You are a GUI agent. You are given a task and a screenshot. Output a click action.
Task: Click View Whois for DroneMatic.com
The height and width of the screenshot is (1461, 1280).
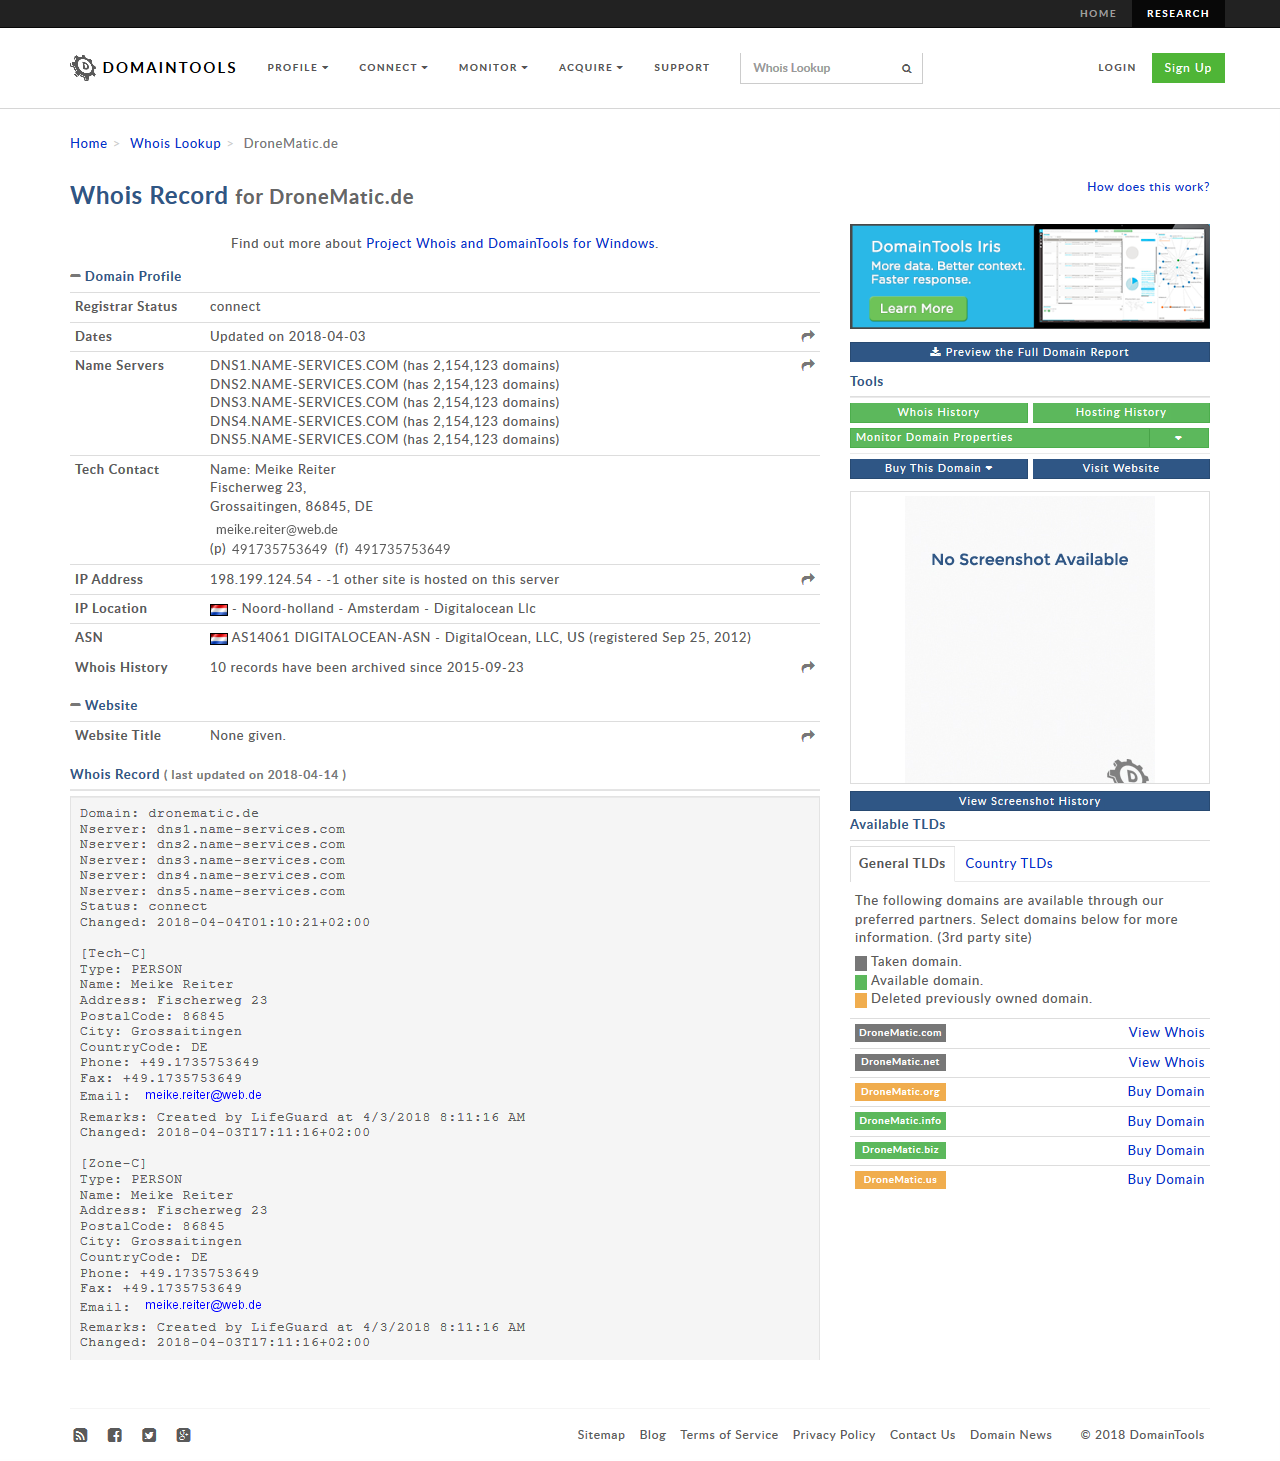click(x=1166, y=1033)
